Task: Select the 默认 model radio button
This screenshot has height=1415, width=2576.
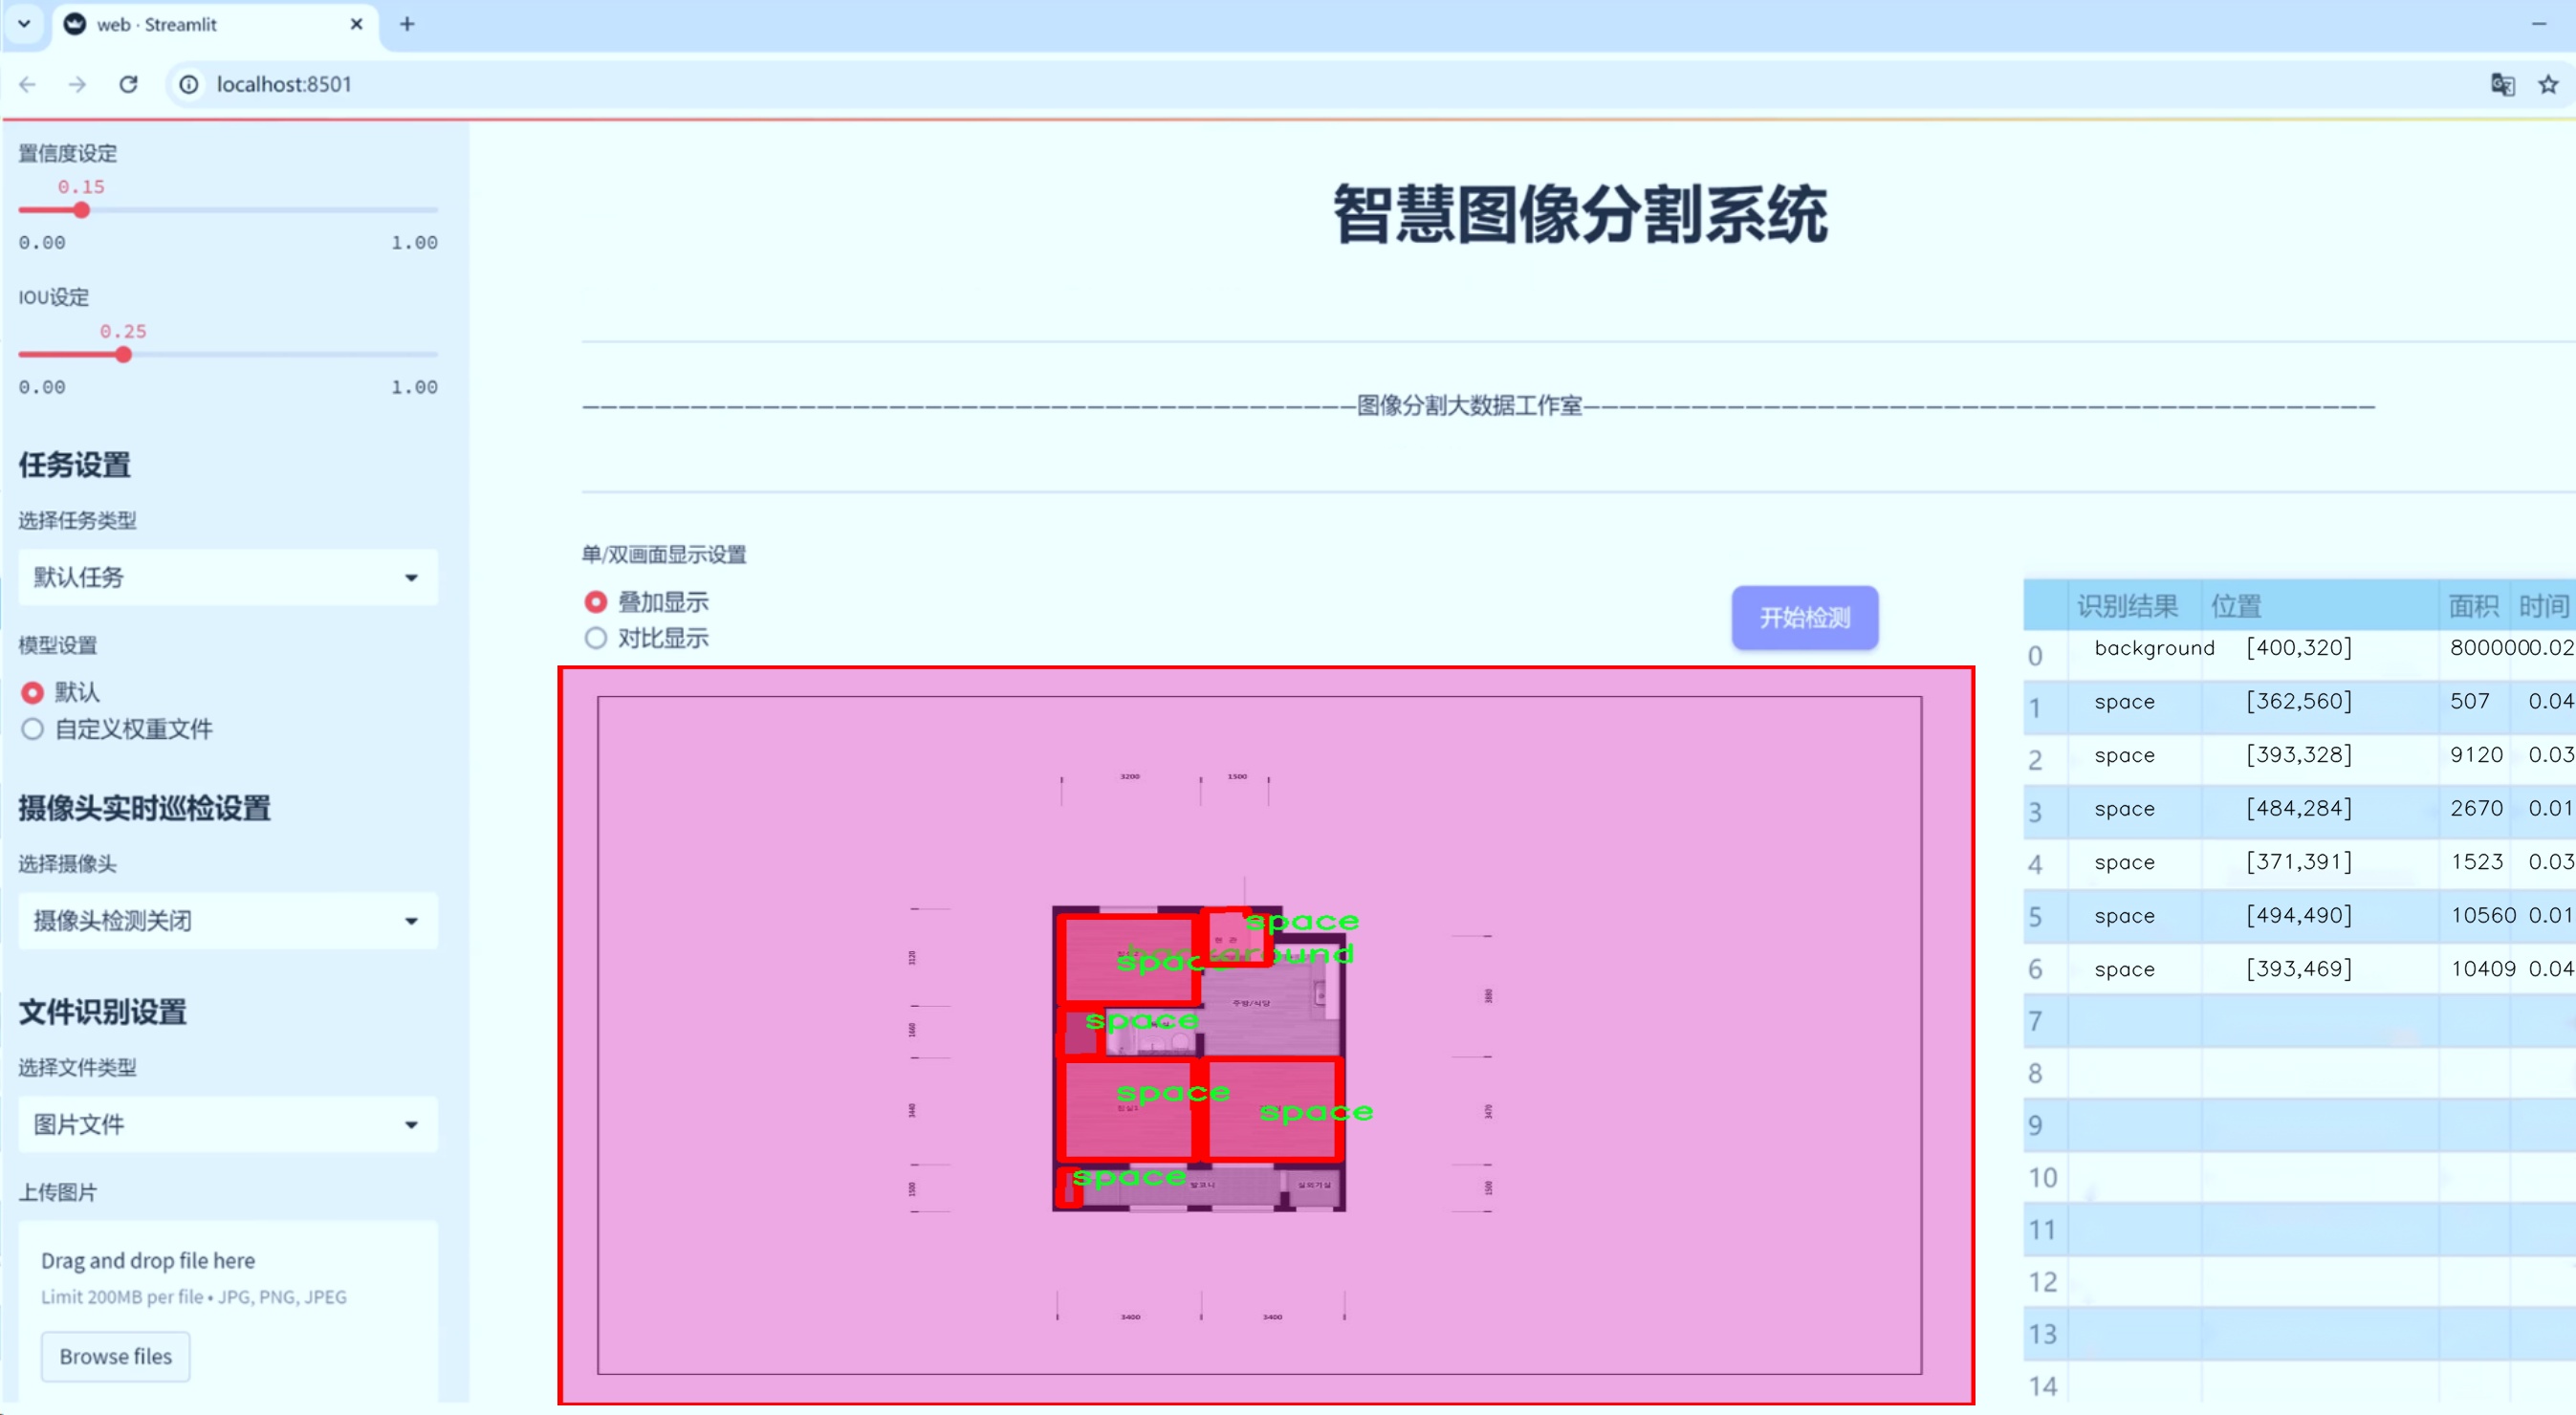Action: 33,692
